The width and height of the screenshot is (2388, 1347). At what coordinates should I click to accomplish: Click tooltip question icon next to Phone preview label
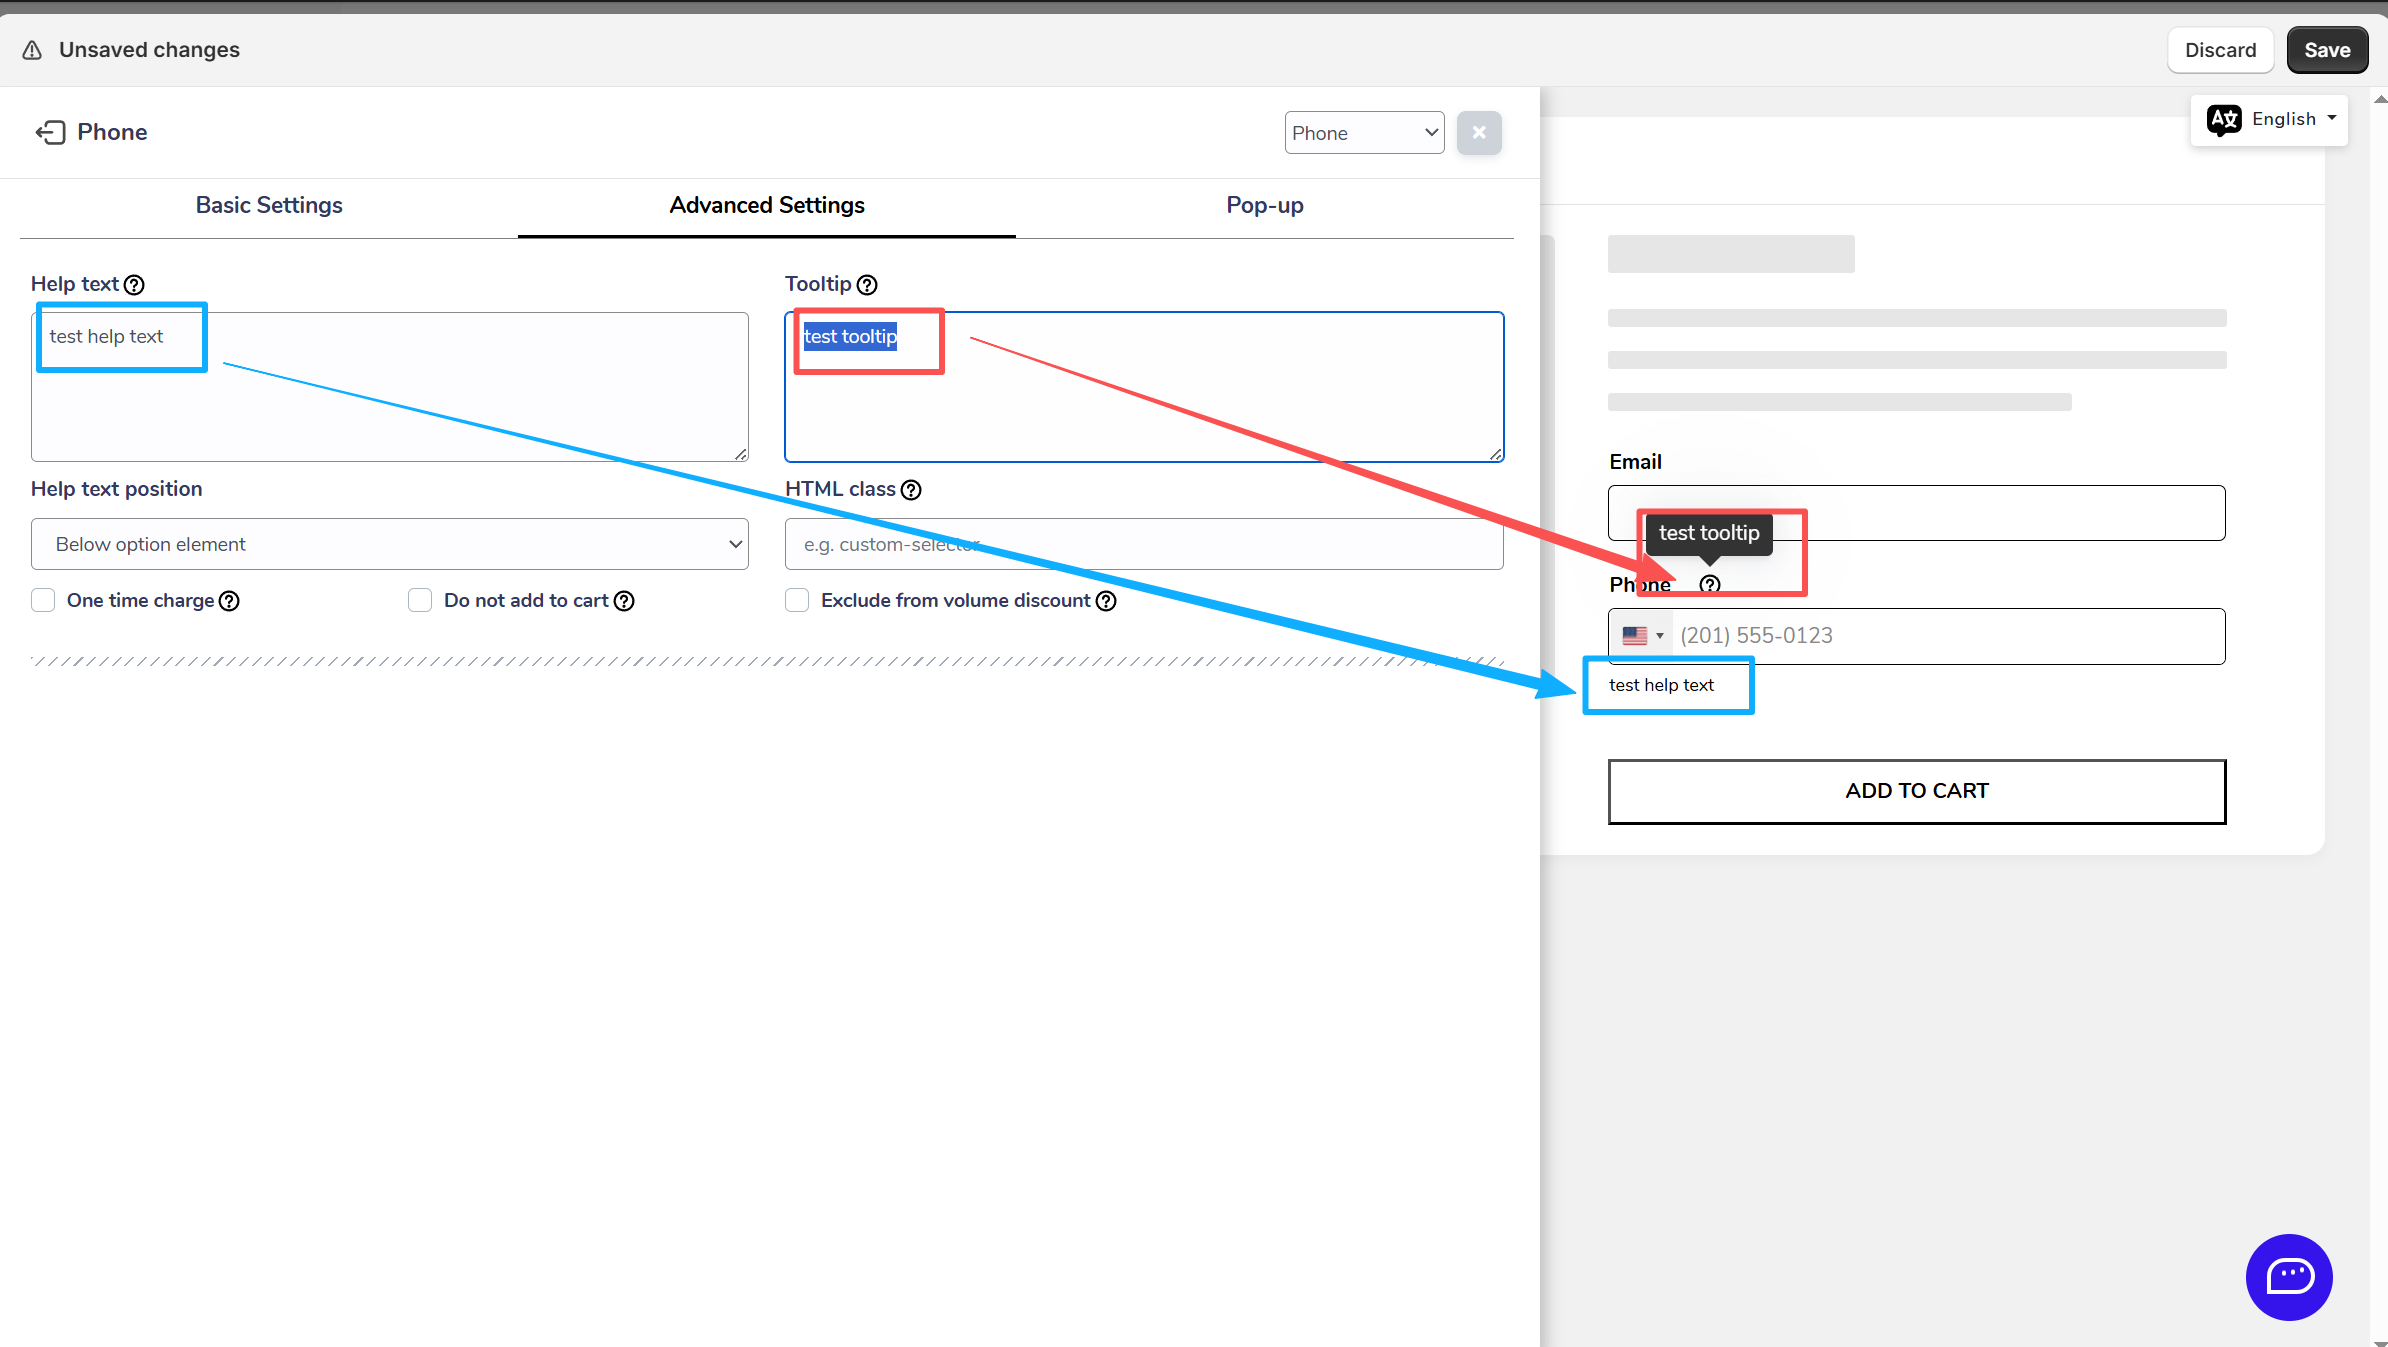[1710, 585]
